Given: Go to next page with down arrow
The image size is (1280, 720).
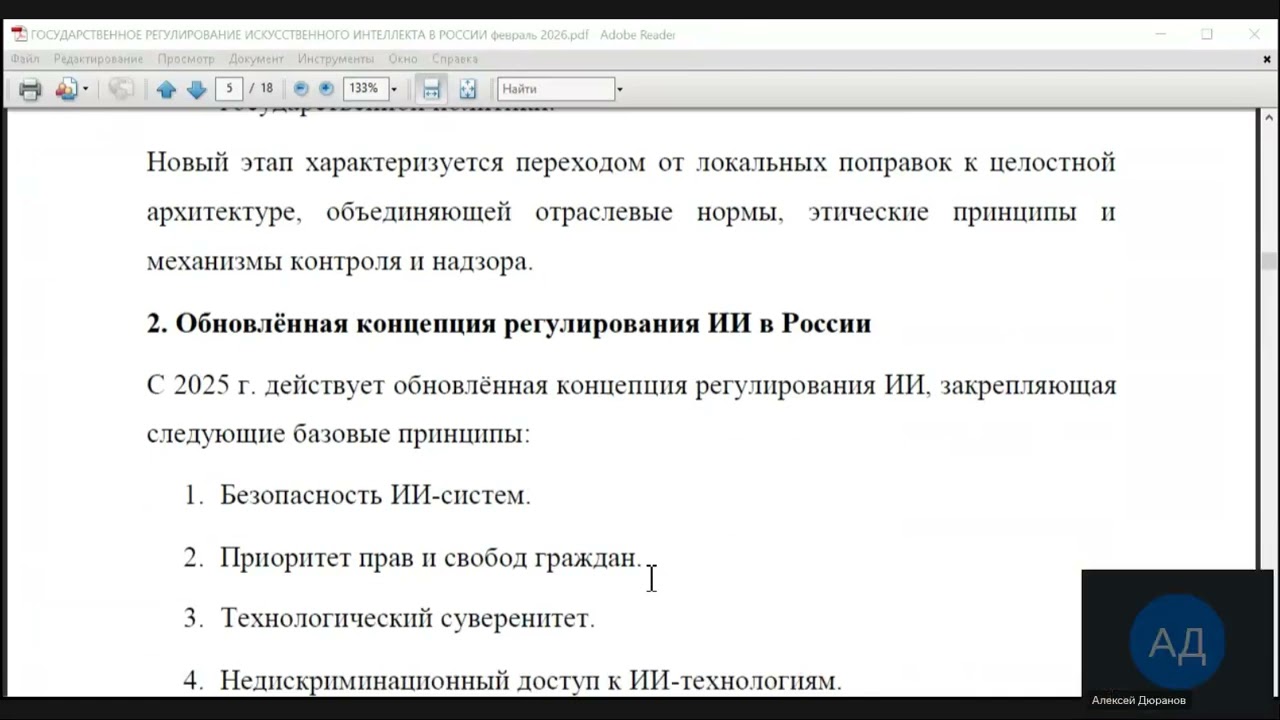Looking at the screenshot, I should tap(196, 89).
